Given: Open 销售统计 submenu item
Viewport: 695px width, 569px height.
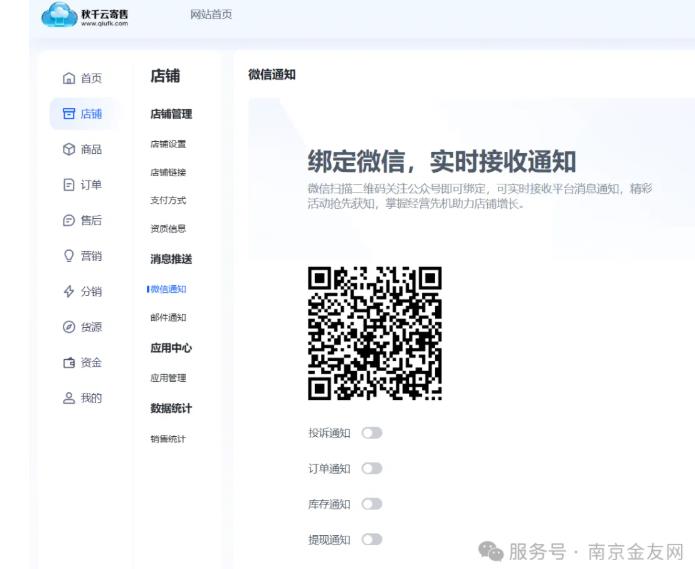Looking at the screenshot, I should (168, 439).
